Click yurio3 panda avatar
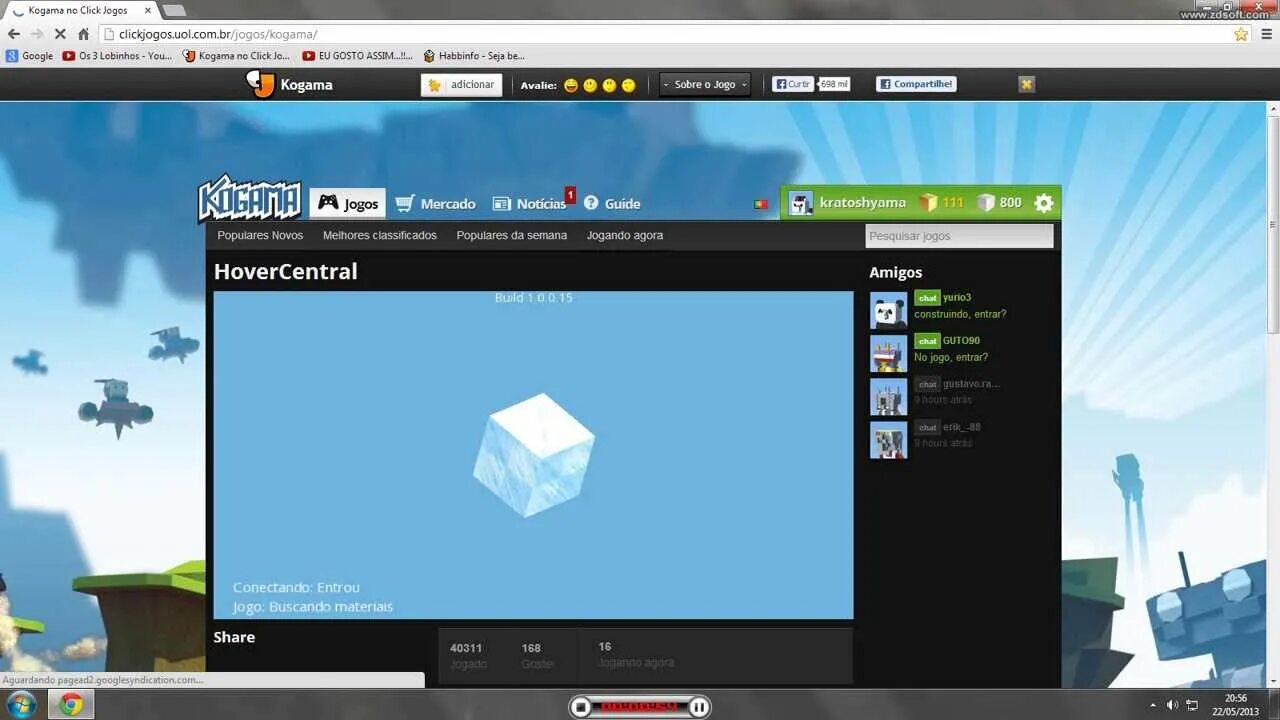The image size is (1280, 720). (x=888, y=311)
